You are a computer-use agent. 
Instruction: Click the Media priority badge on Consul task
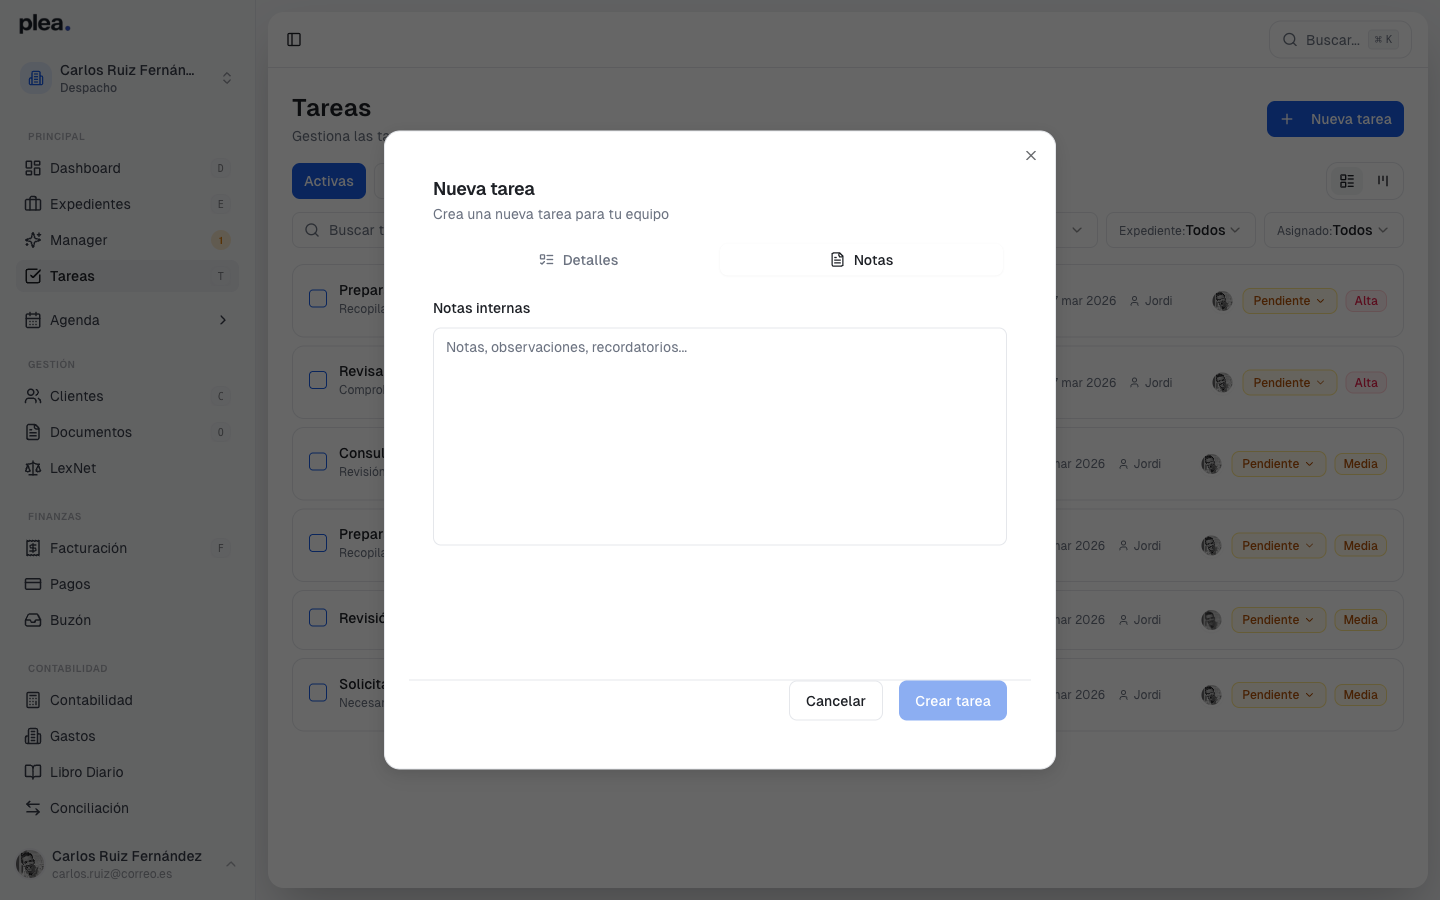pos(1360,464)
